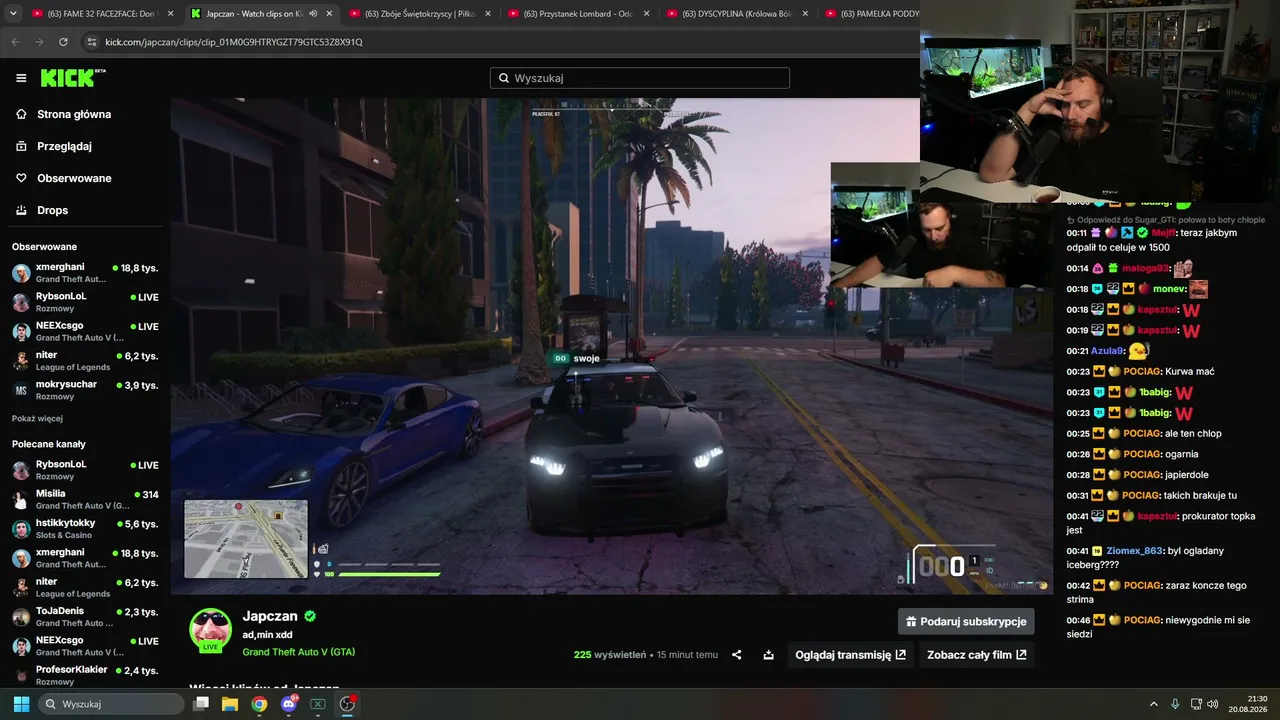
Task: Click the download clip icon
Action: coord(768,655)
